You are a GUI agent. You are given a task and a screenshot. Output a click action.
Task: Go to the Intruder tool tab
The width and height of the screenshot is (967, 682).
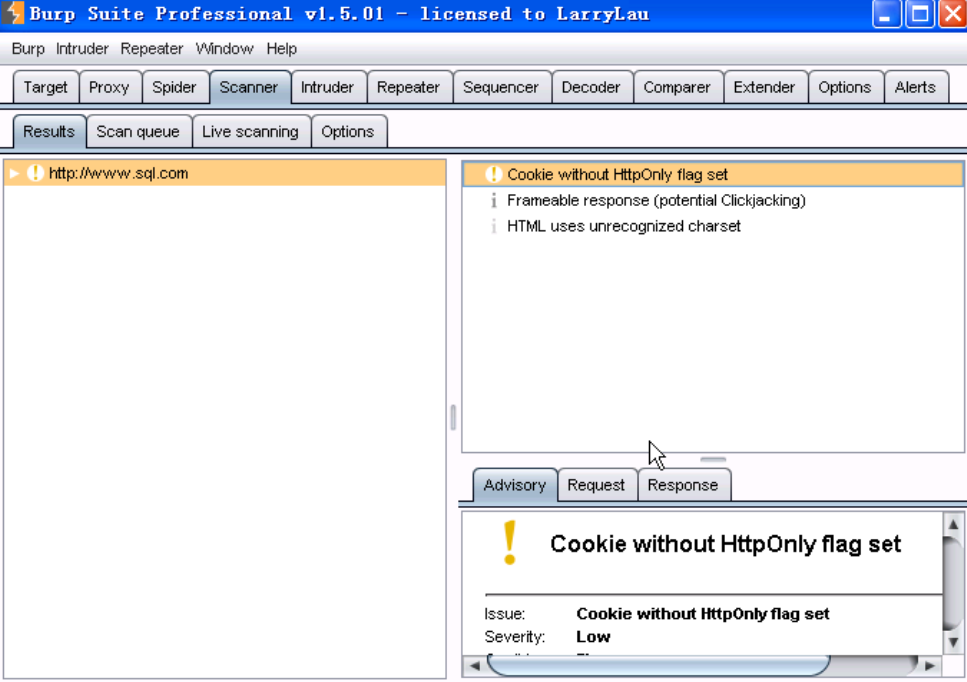(x=327, y=88)
